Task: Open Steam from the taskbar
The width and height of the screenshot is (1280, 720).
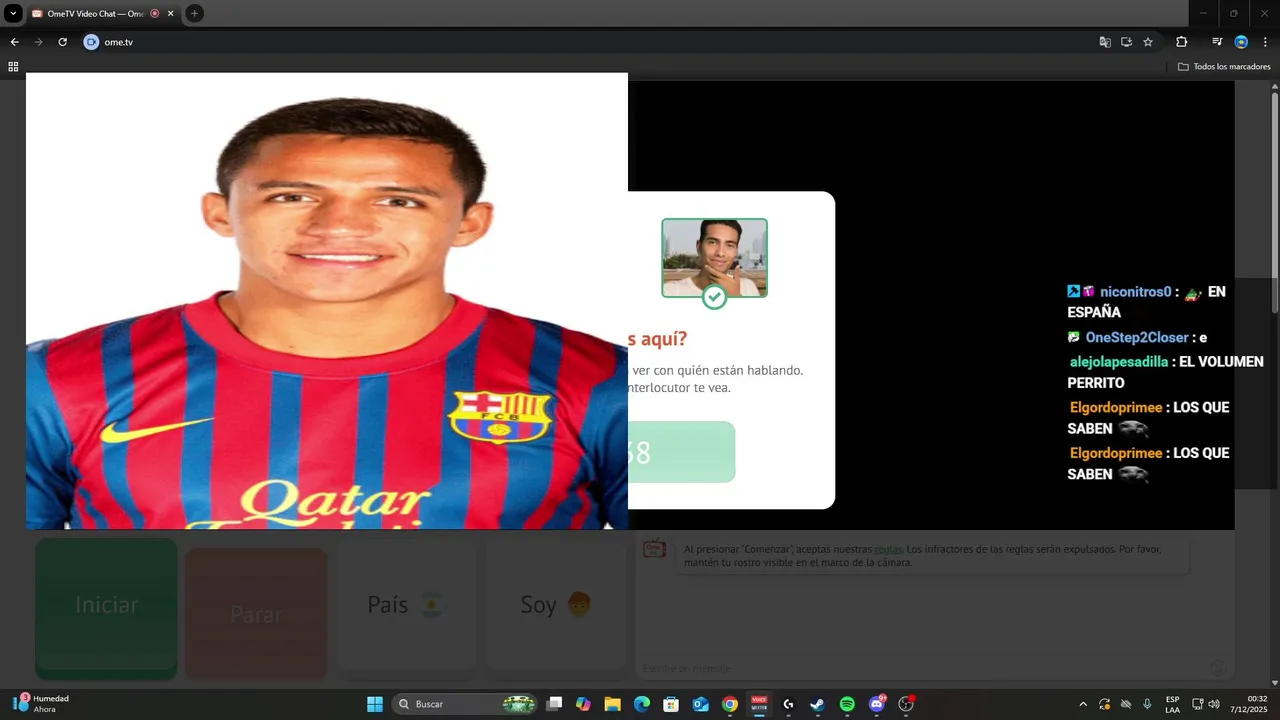Action: point(817,704)
